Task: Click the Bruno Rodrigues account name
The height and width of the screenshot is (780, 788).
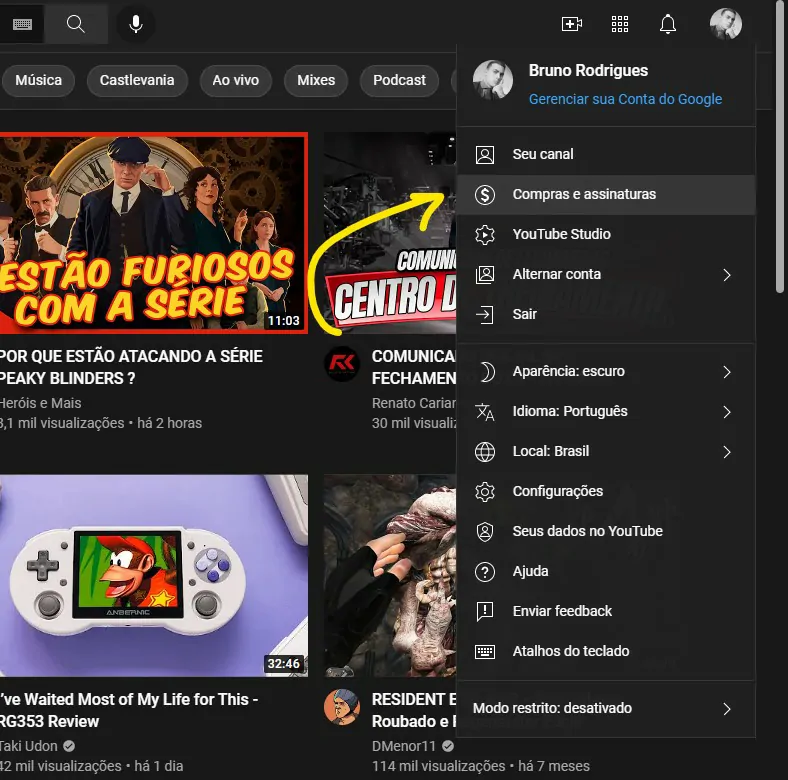Action: [x=588, y=71]
